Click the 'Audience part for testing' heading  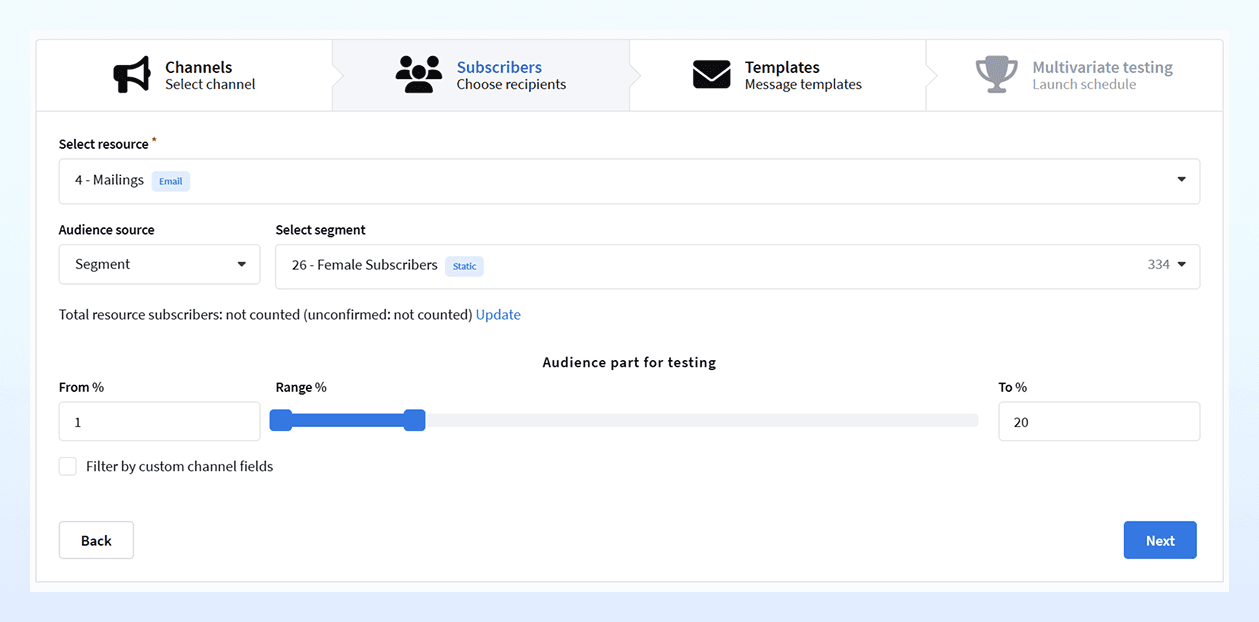pyautogui.click(x=629, y=363)
